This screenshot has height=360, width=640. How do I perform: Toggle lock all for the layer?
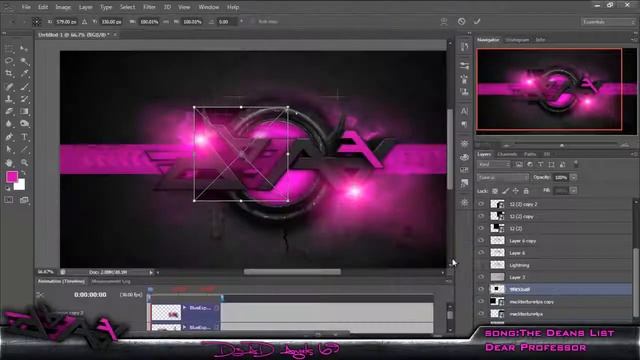pyautogui.click(x=526, y=191)
